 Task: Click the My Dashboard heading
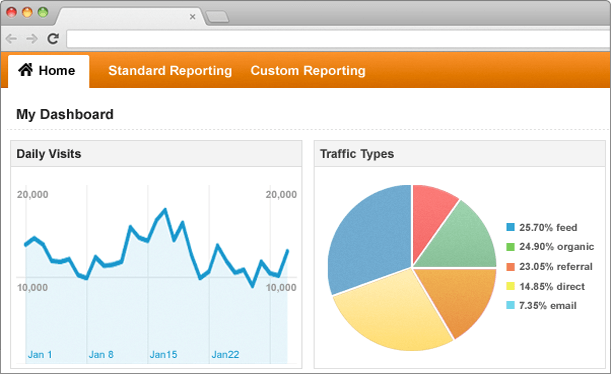click(x=65, y=114)
